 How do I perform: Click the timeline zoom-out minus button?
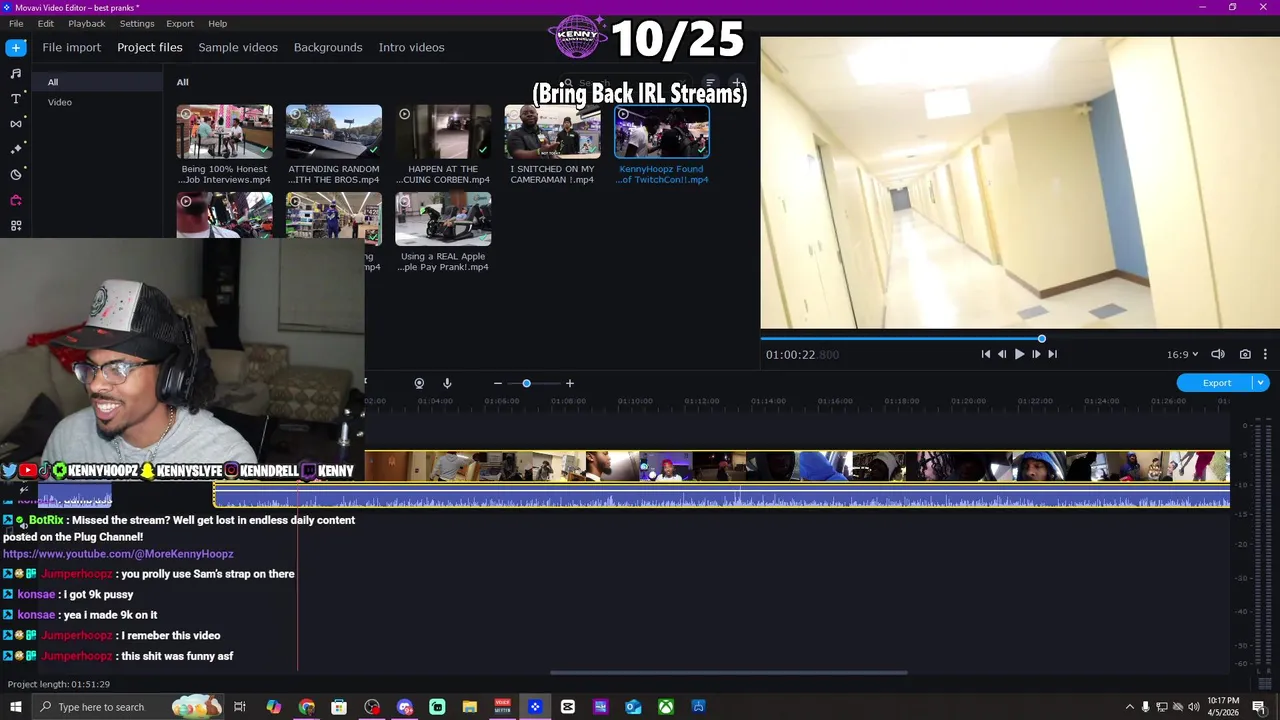click(497, 383)
